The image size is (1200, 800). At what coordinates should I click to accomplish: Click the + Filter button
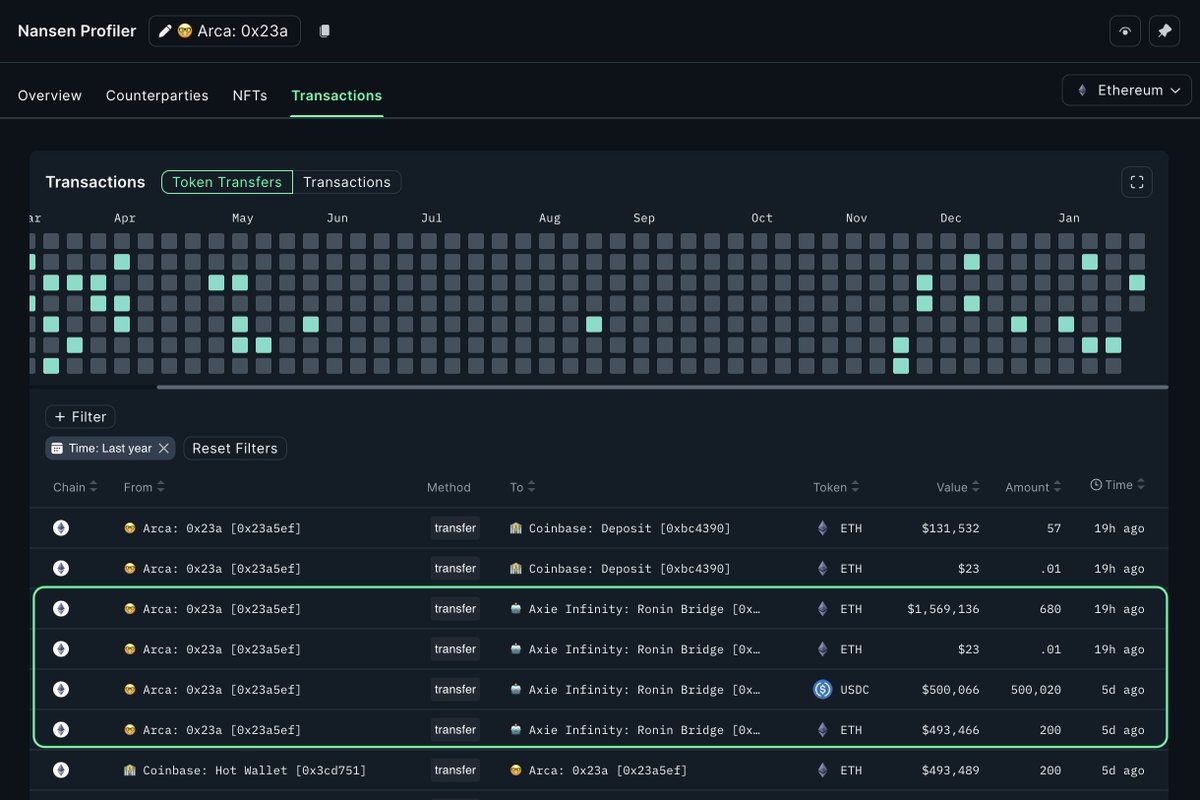pos(80,417)
